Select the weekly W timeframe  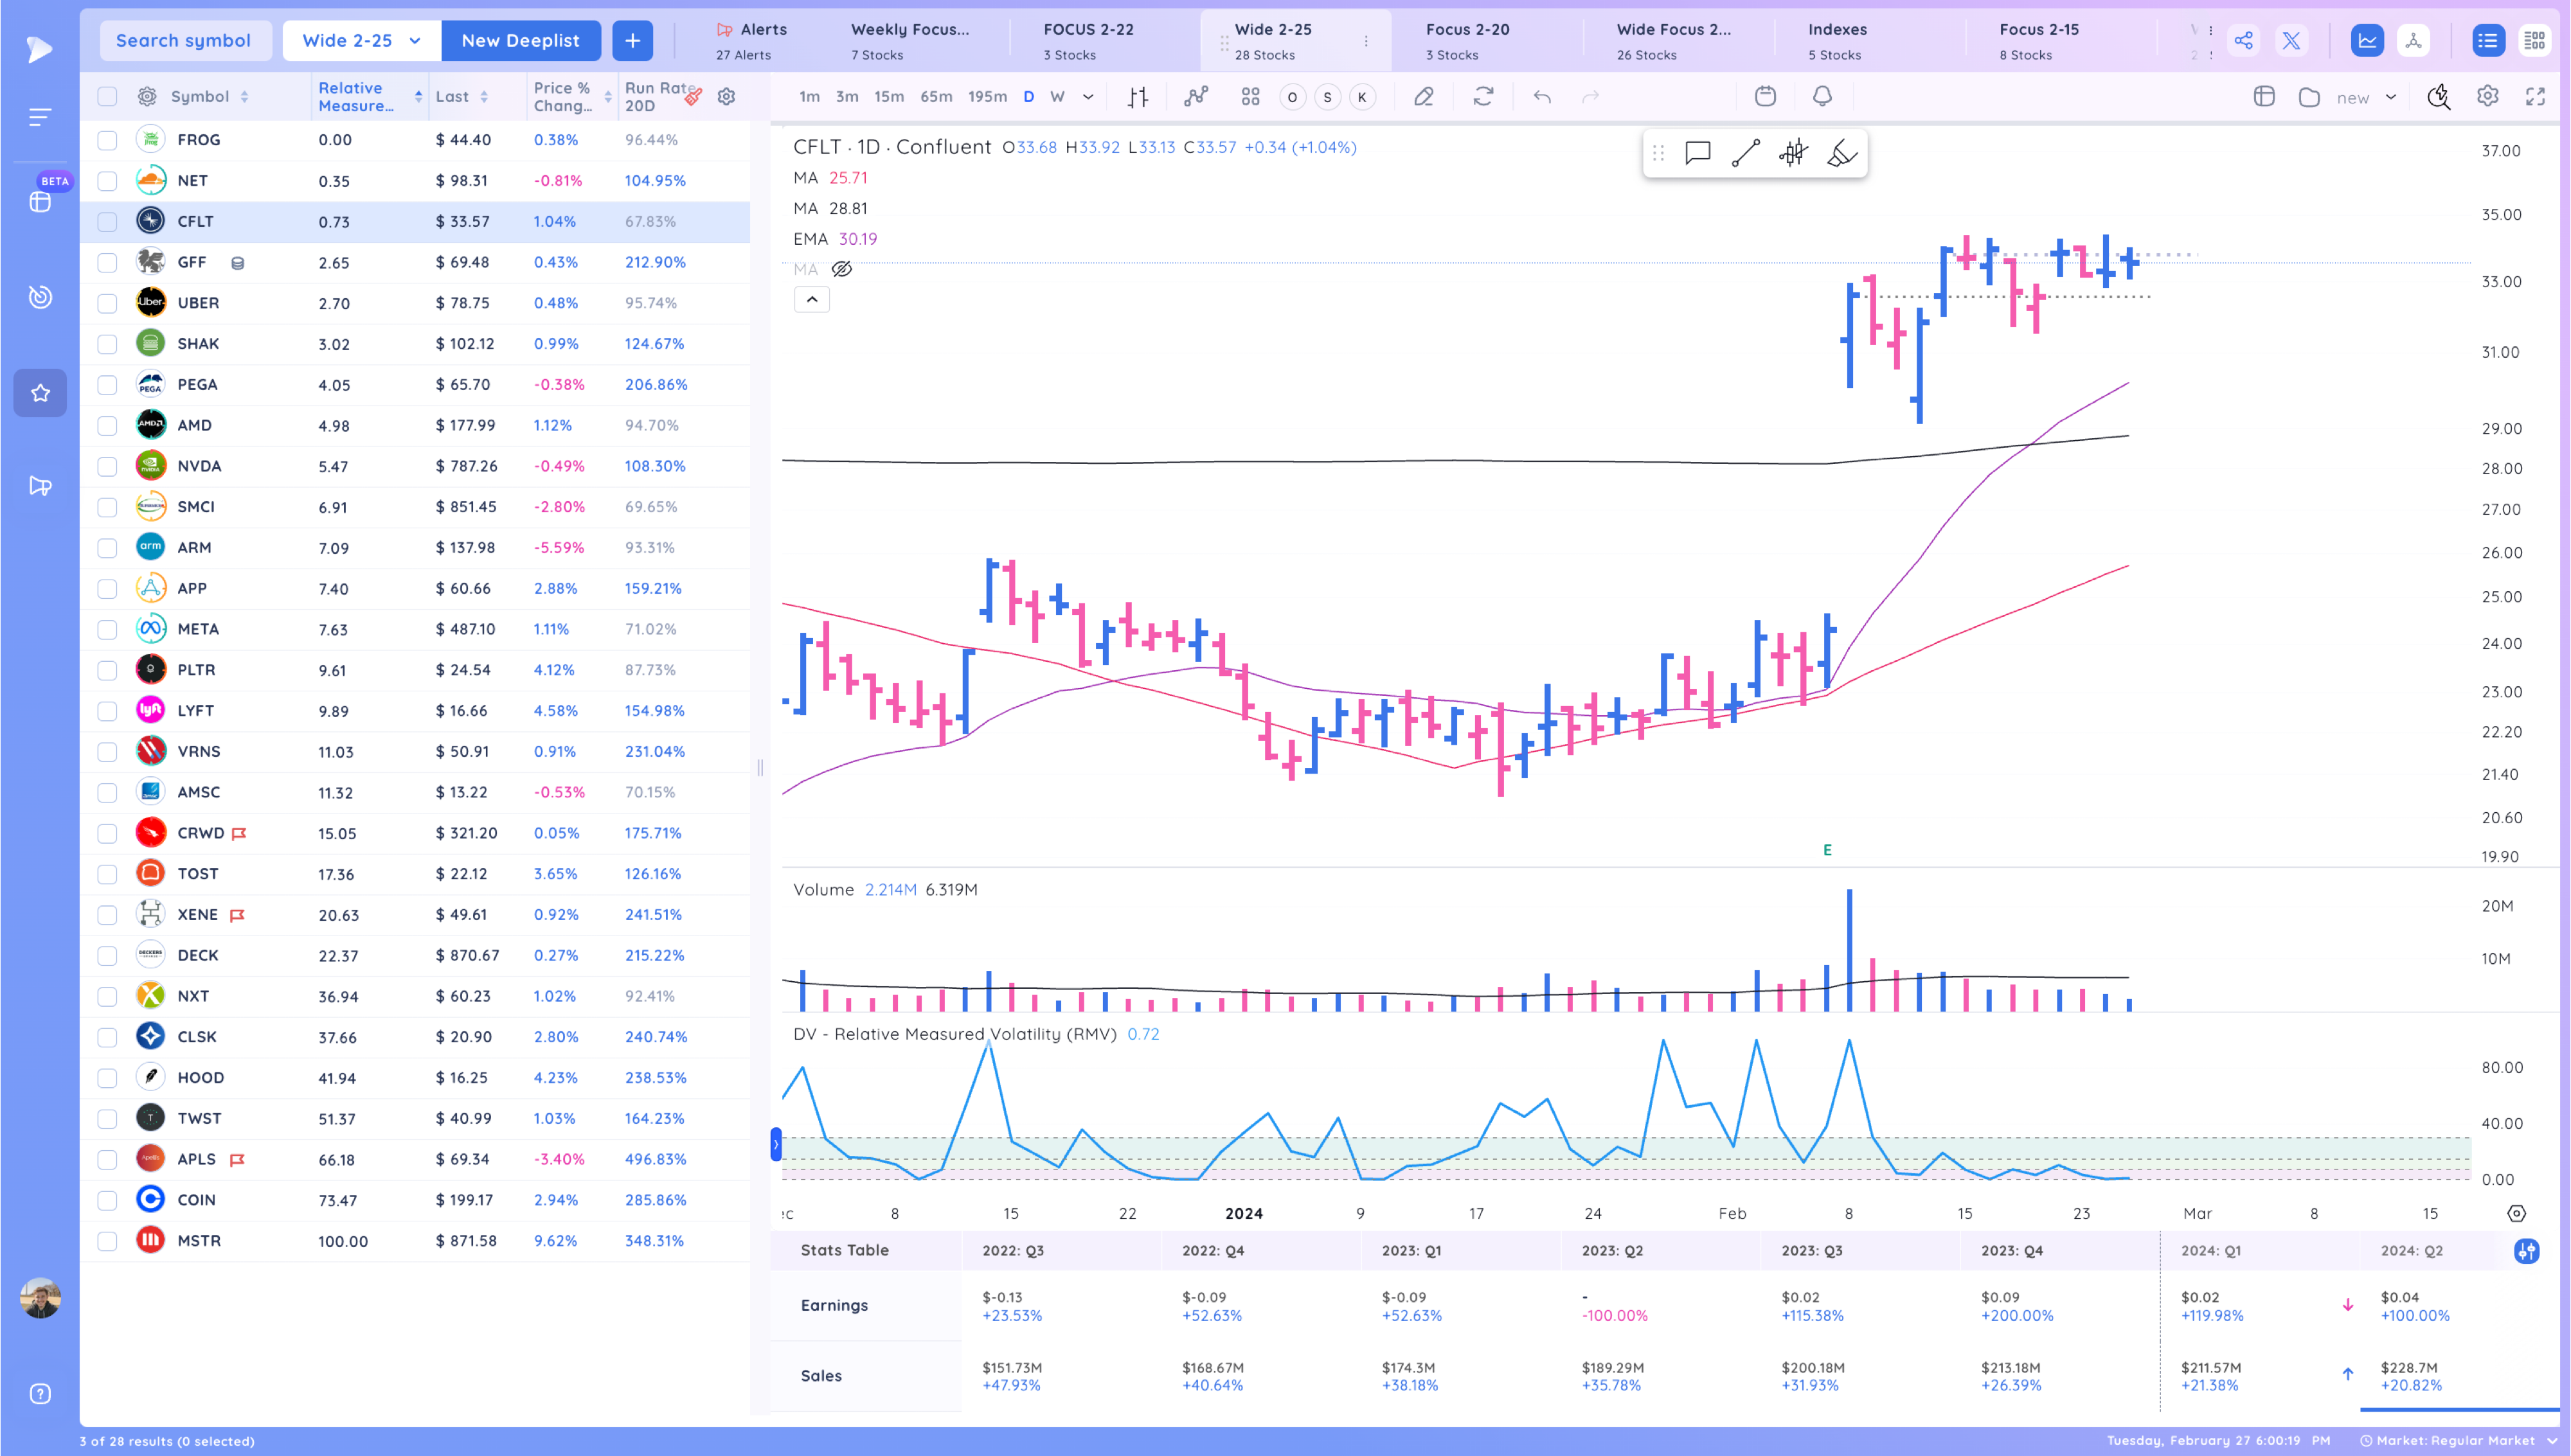(x=1057, y=97)
